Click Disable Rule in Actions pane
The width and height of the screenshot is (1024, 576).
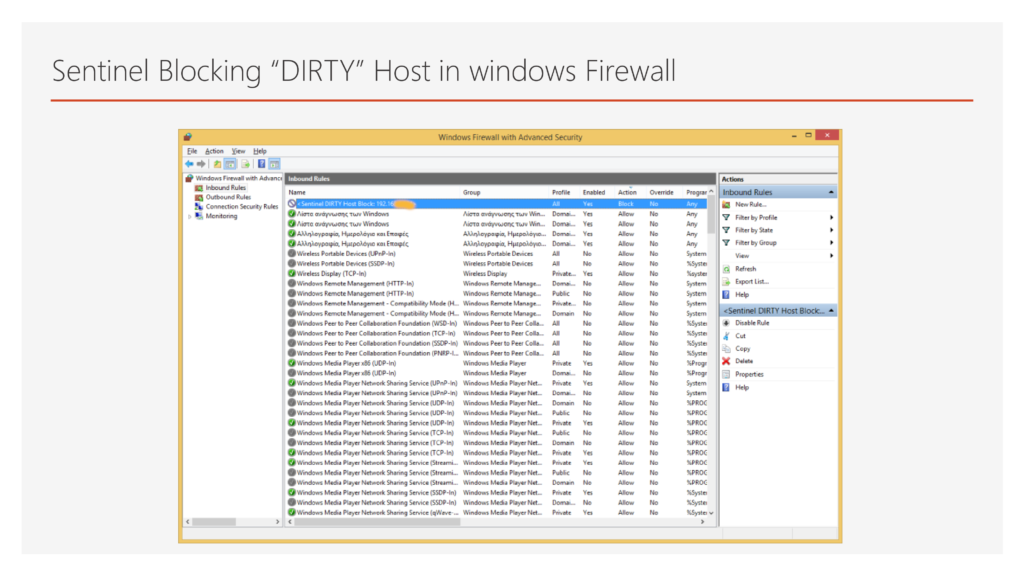click(x=752, y=323)
